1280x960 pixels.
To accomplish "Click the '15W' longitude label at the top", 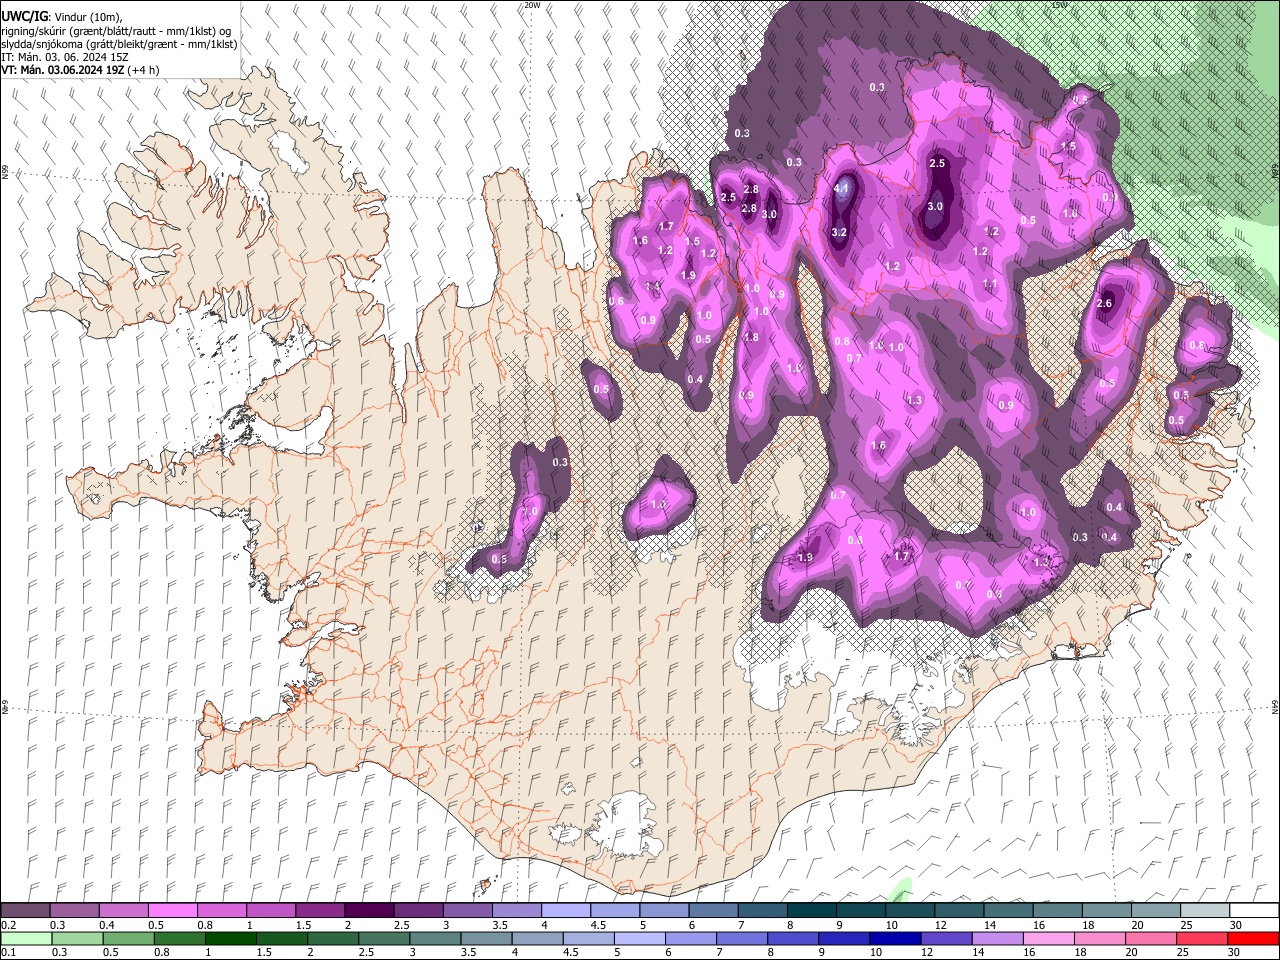I will (x=1059, y=5).
